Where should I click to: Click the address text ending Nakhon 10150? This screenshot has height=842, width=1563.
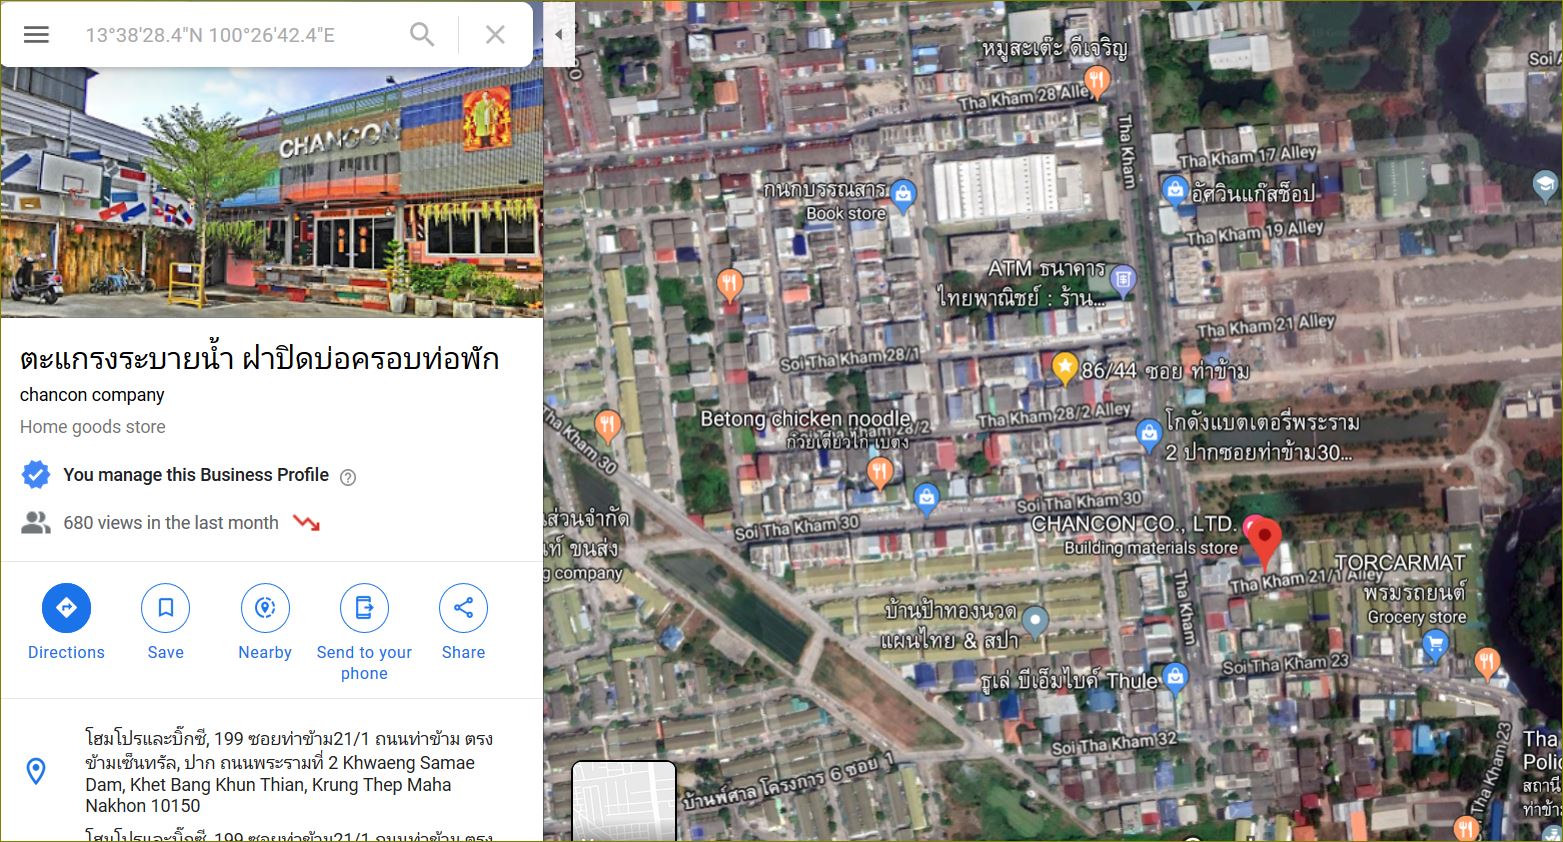[x=289, y=772]
